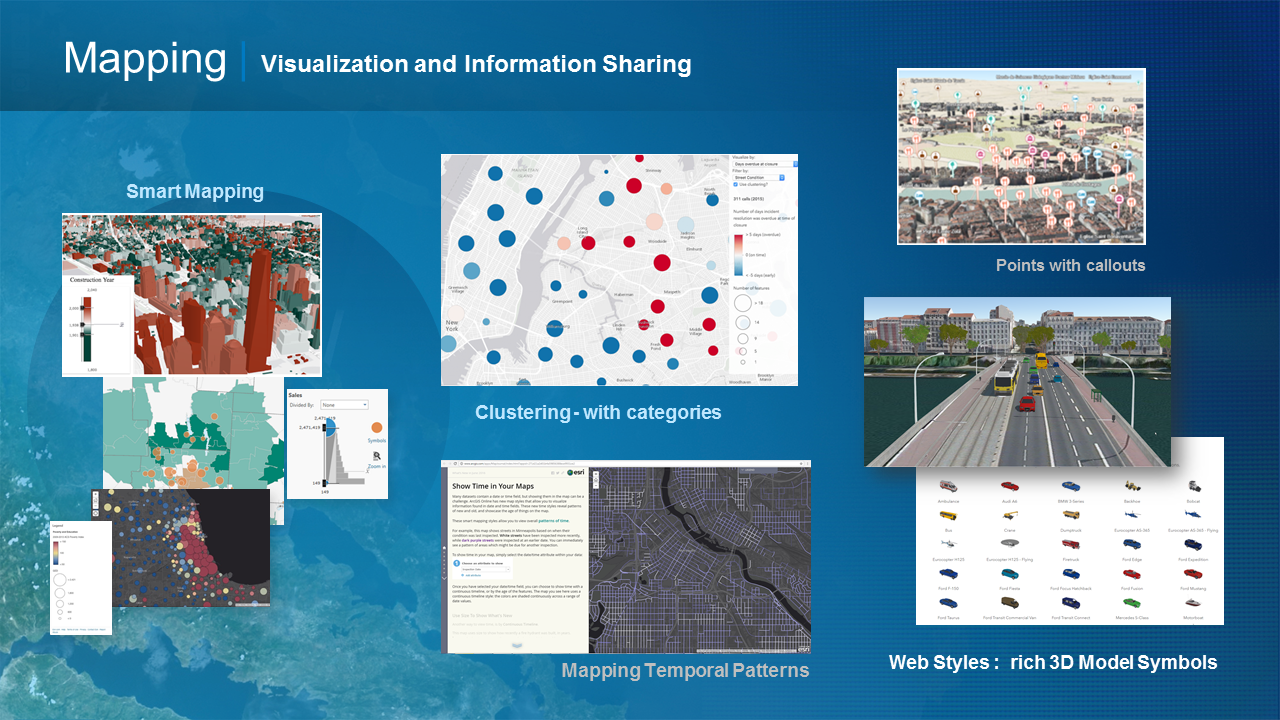Viewport: 1280px width, 720px height.
Task: Open the patterns of time link
Action: 554,521
